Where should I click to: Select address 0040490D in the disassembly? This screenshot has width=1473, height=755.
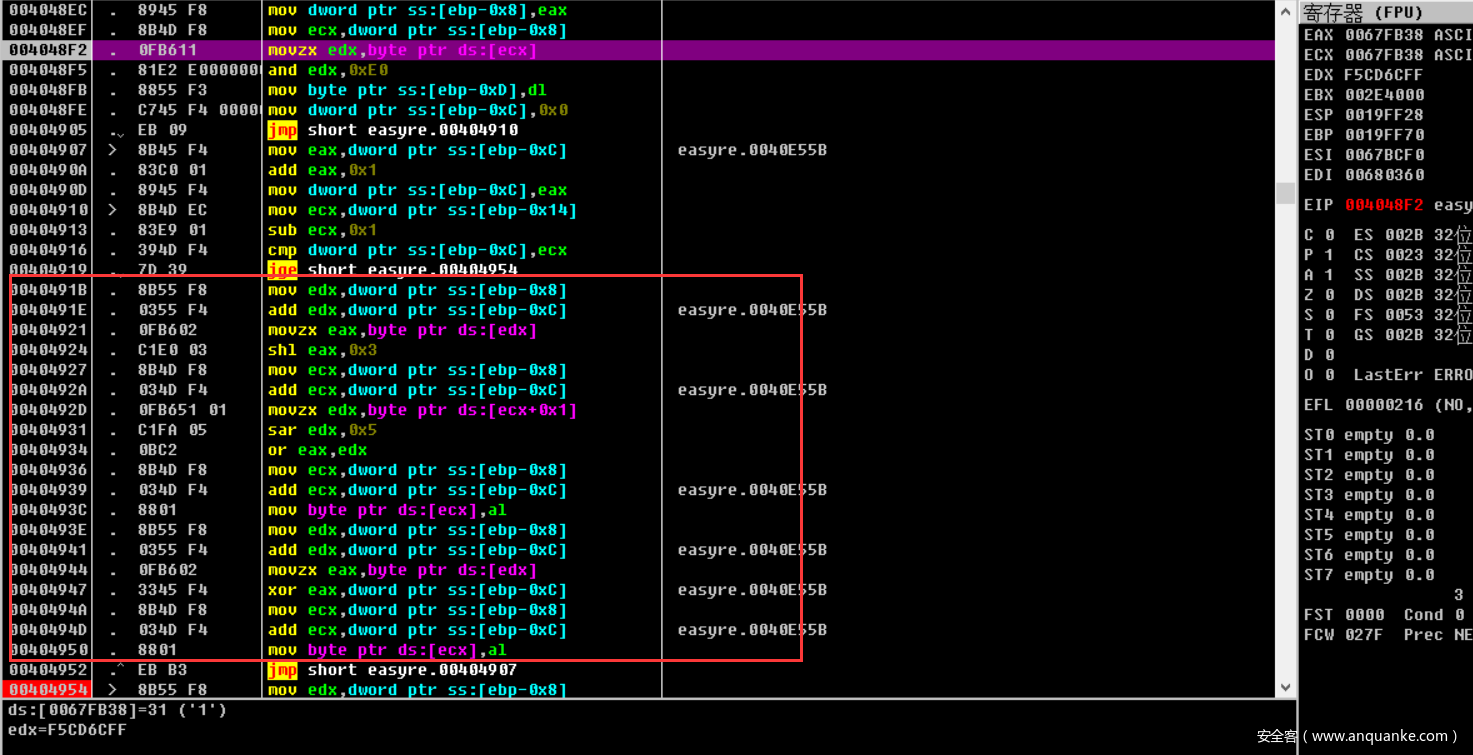[48, 190]
